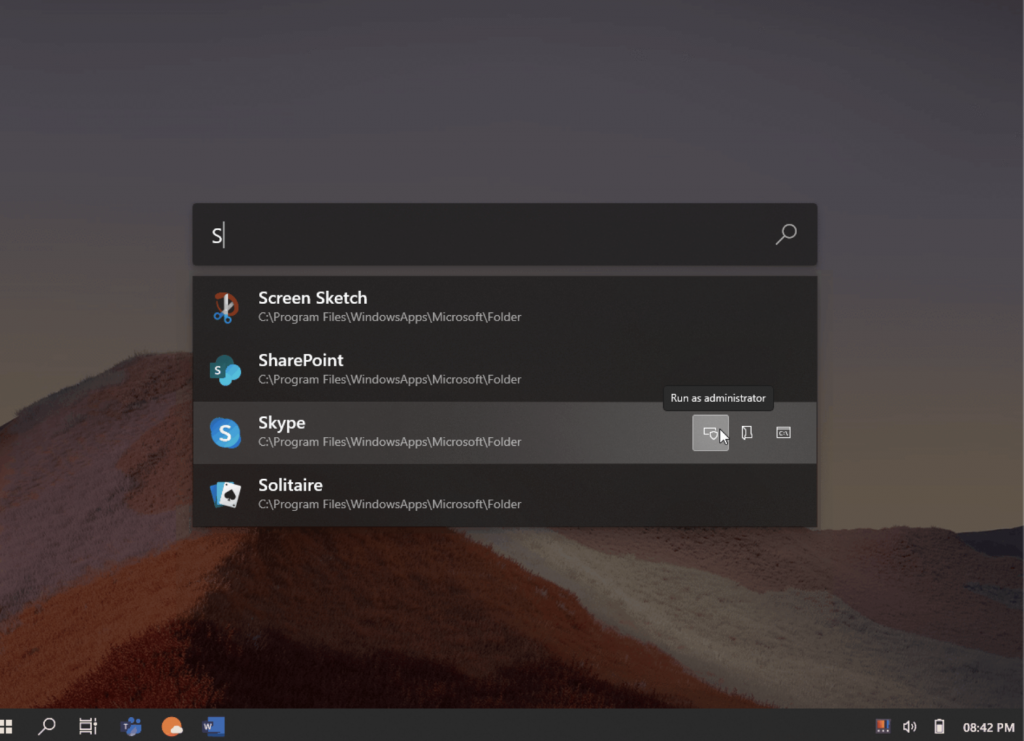The height and width of the screenshot is (741, 1024).
Task: Open Microsoft Teams from the taskbar
Action: click(131, 726)
